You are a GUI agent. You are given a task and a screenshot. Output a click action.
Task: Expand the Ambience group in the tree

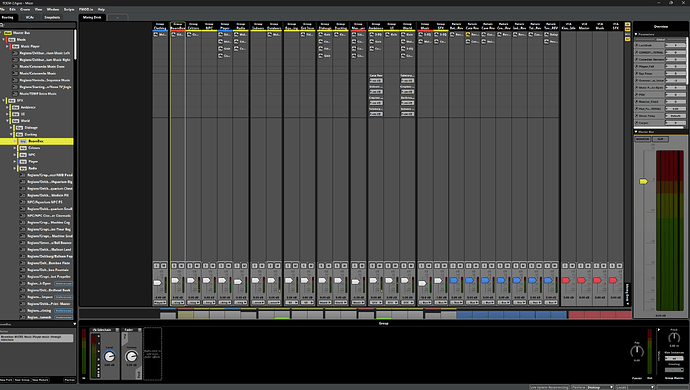pos(7,107)
